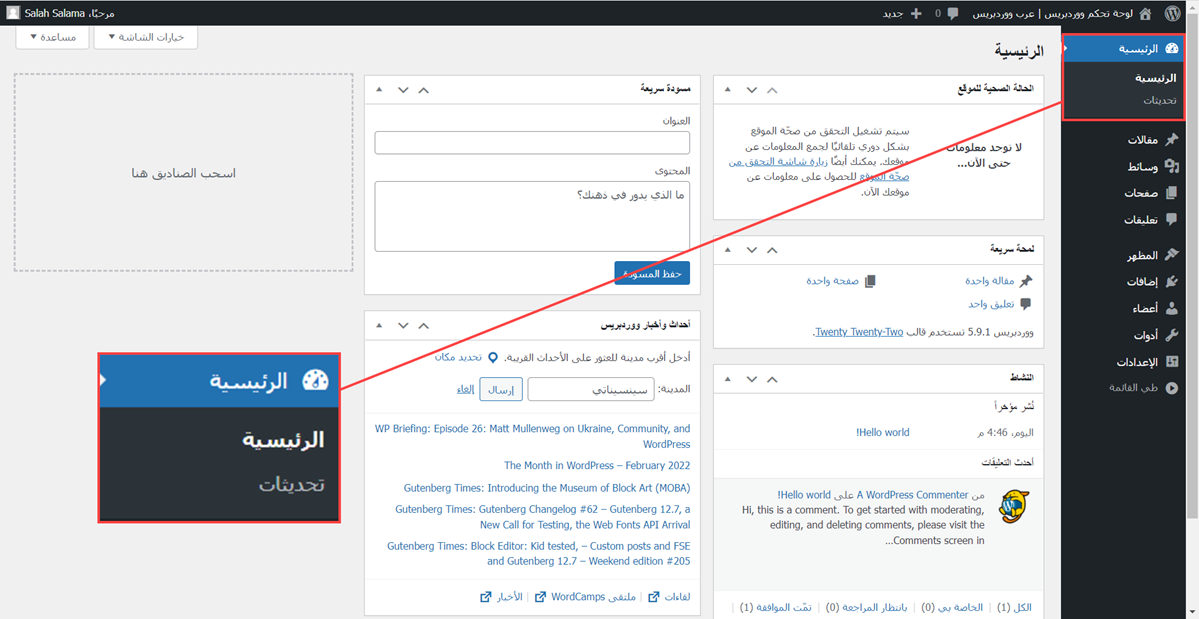The height and width of the screenshot is (619, 1199).
Task: Go to Pages (صفحات) in sidebar menu
Action: (x=1140, y=193)
